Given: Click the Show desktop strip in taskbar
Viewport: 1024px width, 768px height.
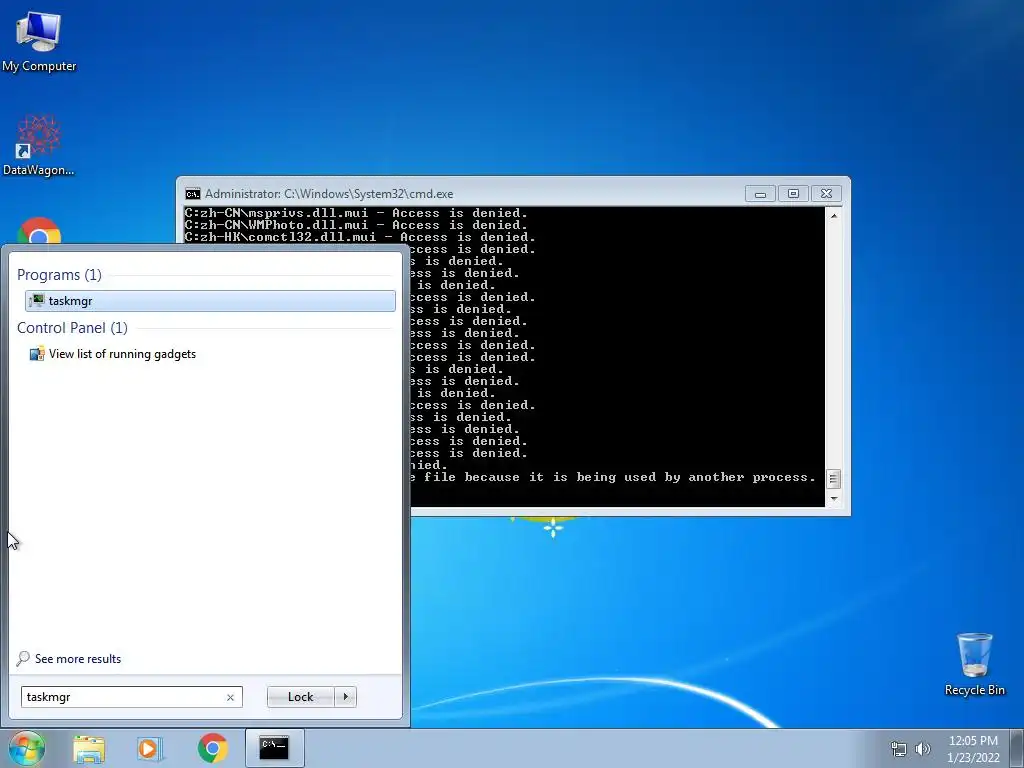Looking at the screenshot, I should pyautogui.click(x=1018, y=748).
